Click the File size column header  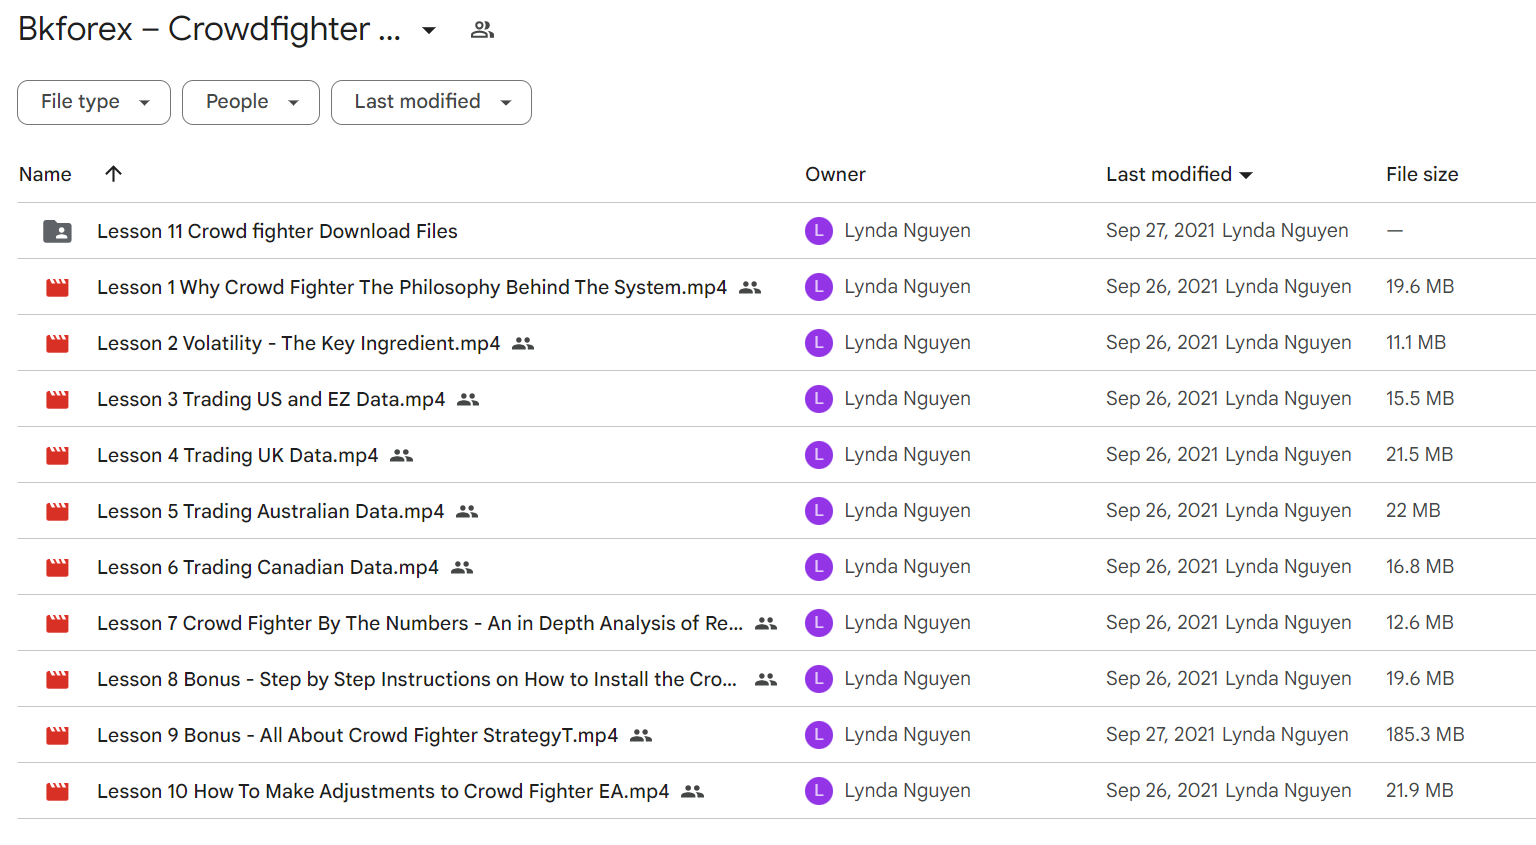(x=1422, y=174)
